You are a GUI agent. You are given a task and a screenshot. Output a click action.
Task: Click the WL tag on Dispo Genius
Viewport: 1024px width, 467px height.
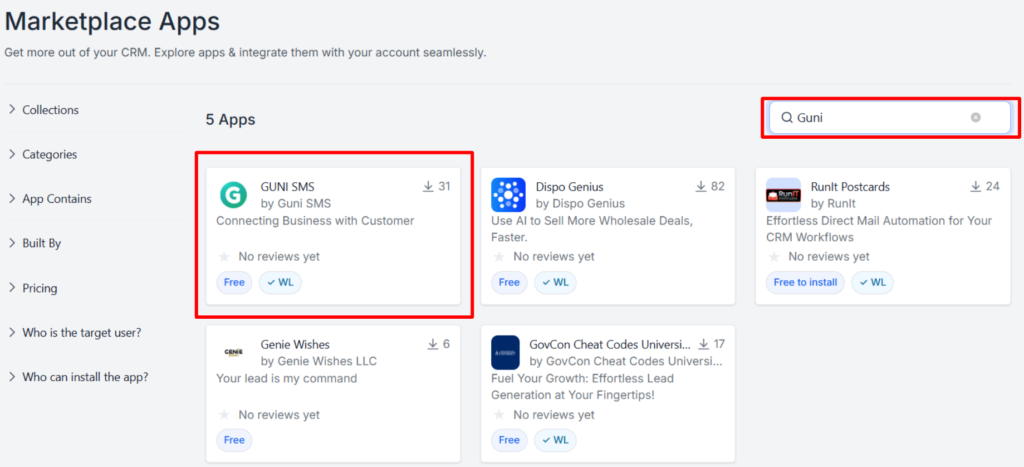[x=555, y=283]
